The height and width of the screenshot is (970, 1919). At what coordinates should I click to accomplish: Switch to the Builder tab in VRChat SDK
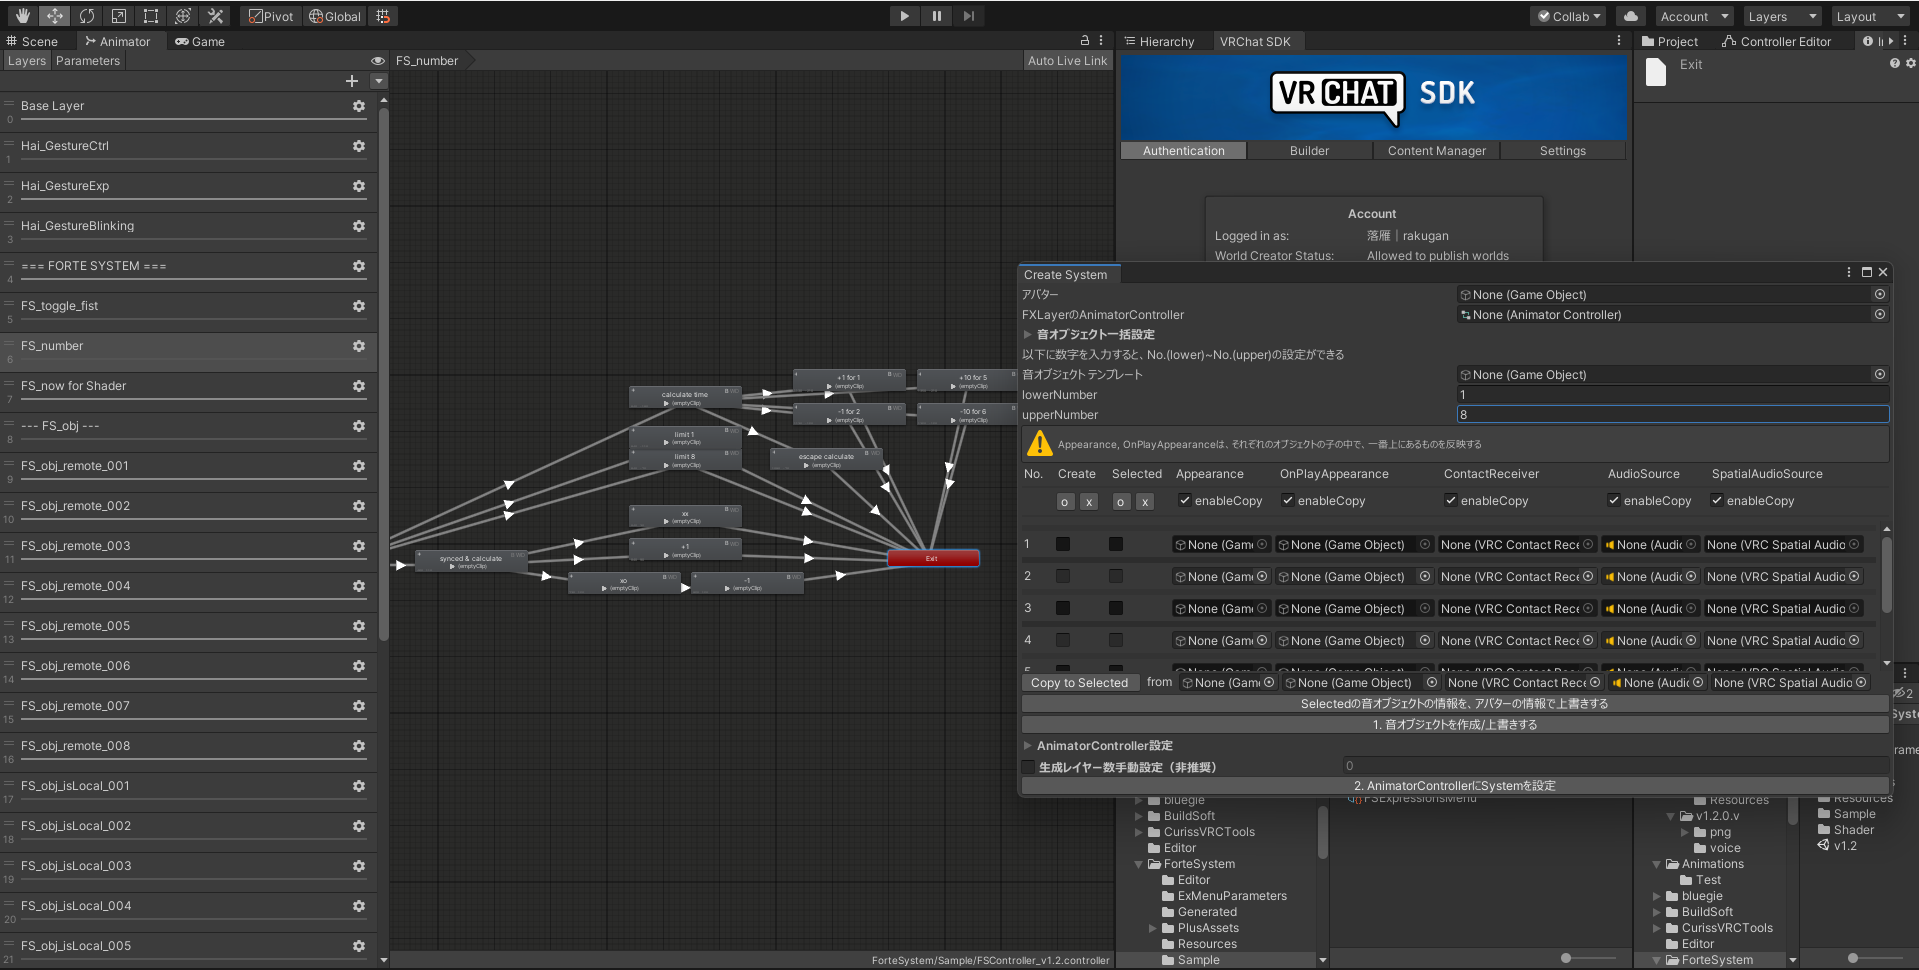(1308, 150)
